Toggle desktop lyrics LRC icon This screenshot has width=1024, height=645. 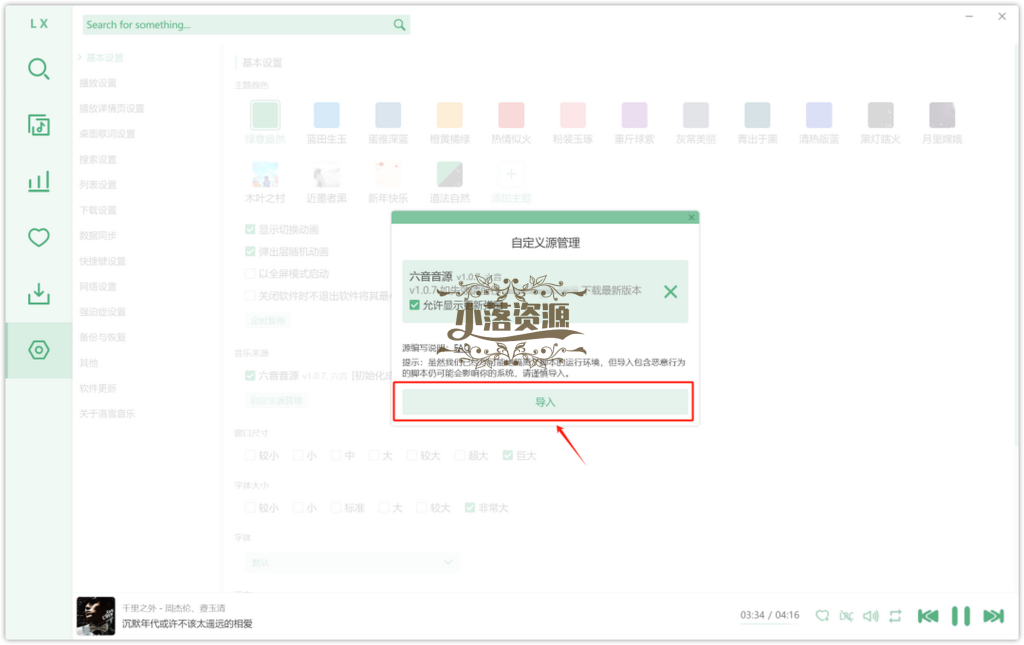pyautogui.click(x=846, y=616)
